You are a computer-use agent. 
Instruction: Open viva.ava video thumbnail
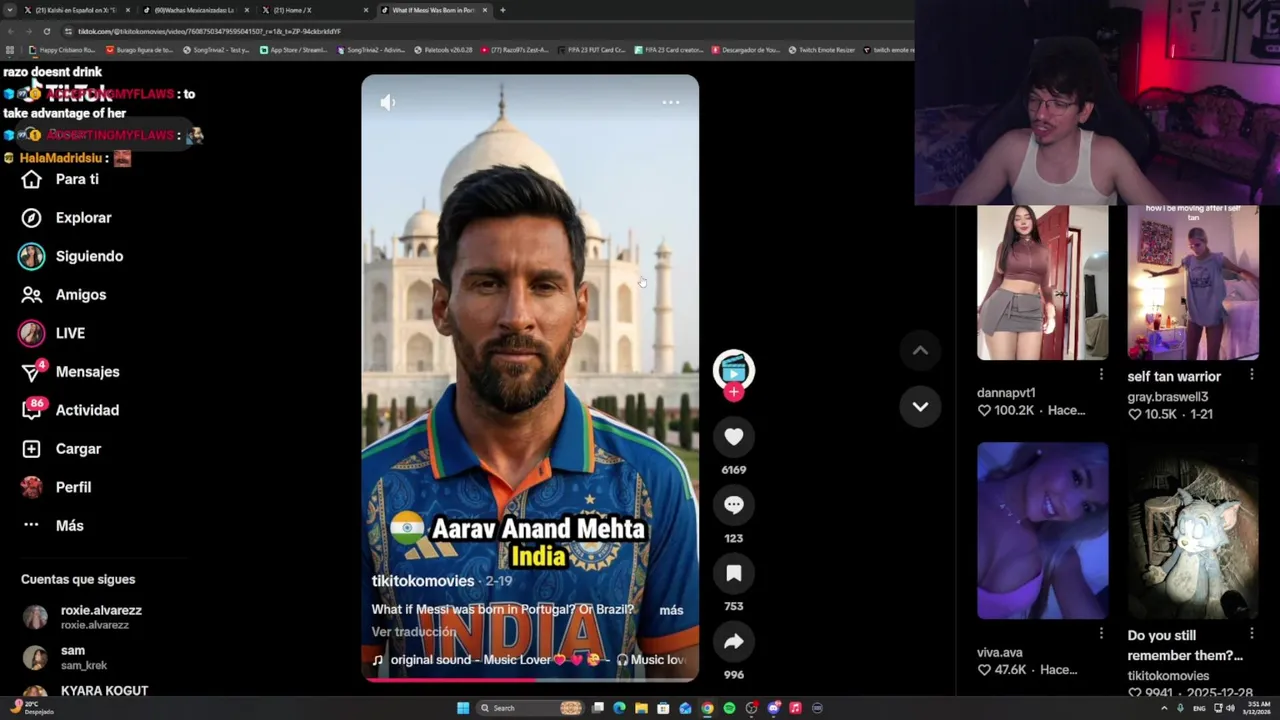point(1042,531)
